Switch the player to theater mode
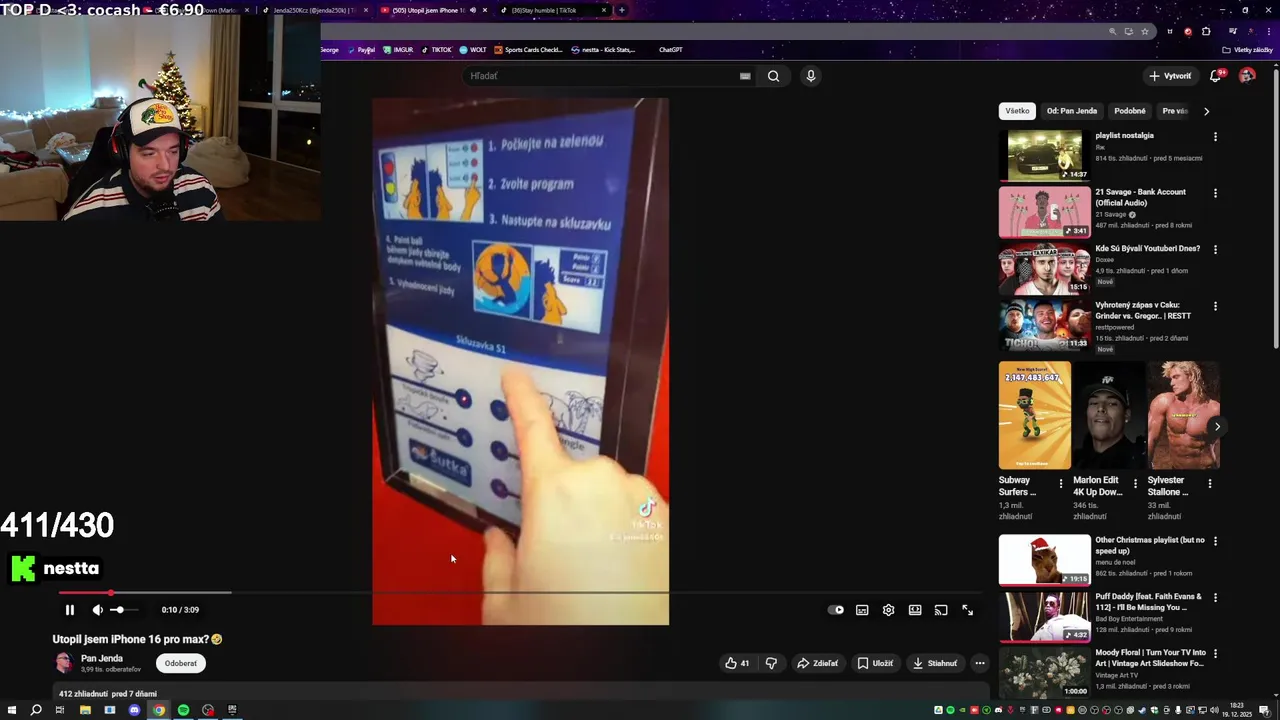This screenshot has width=1280, height=720. [915, 610]
